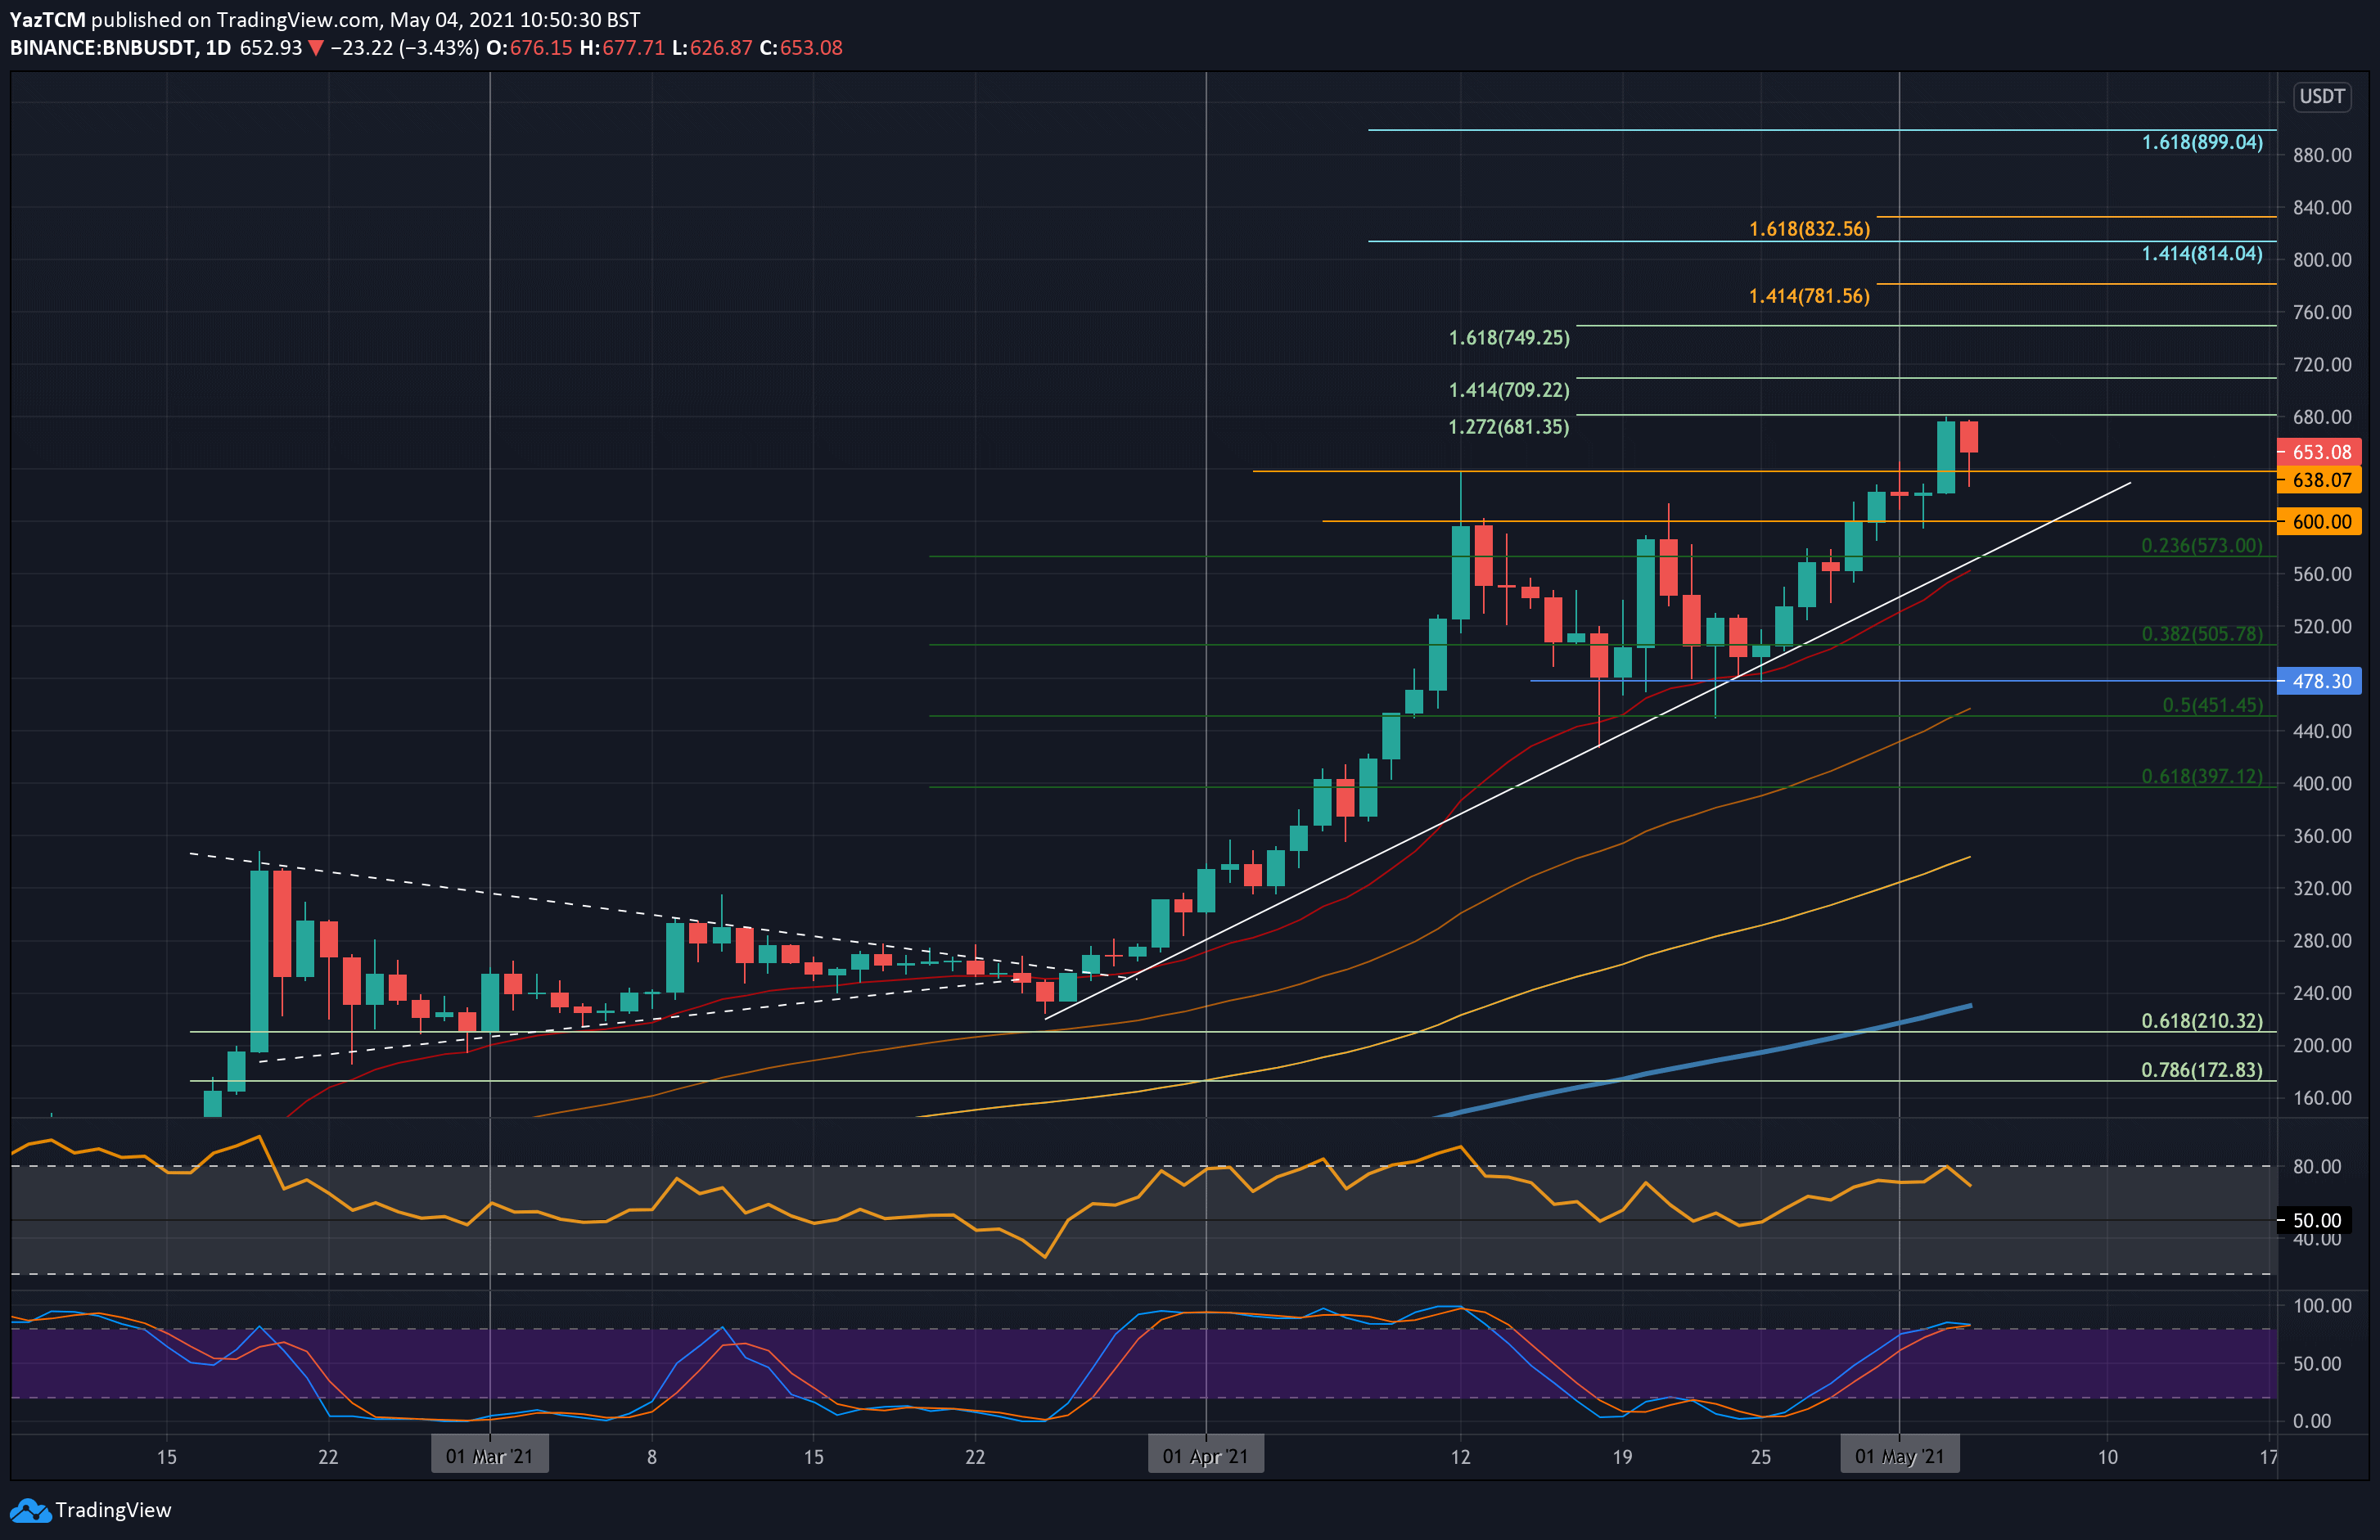This screenshot has height=1540, width=2380.
Task: Click the 0.786(172.83) retracement label
Action: click(x=2202, y=1070)
